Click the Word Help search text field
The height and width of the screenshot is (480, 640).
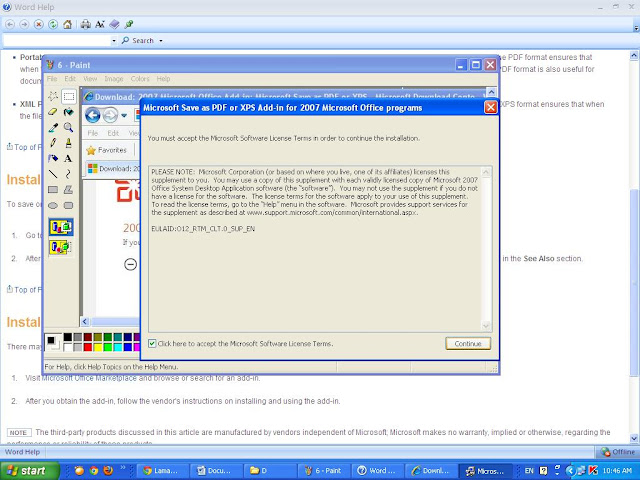[x=57, y=40]
